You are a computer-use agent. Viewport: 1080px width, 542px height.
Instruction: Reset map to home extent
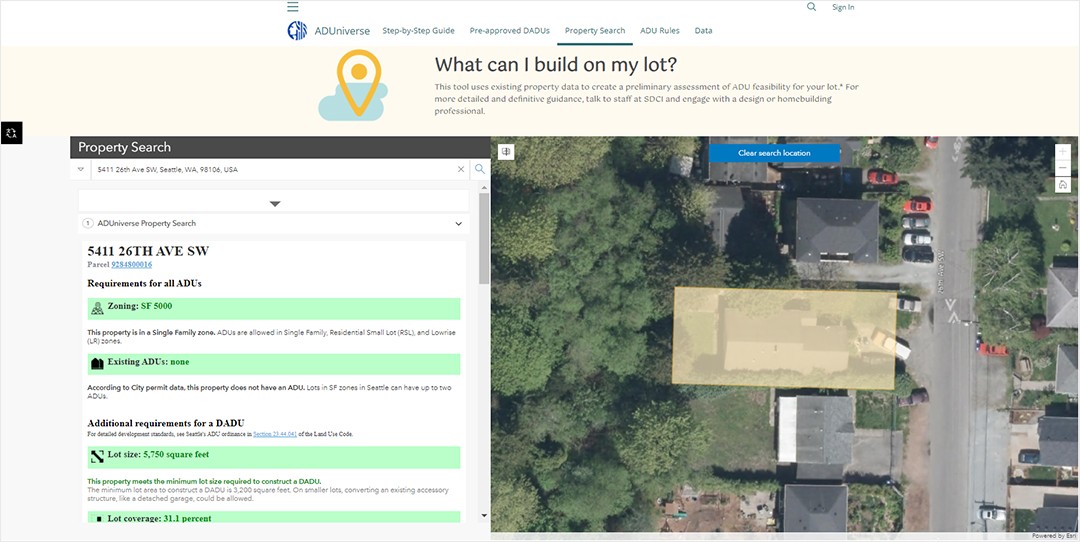1062,185
